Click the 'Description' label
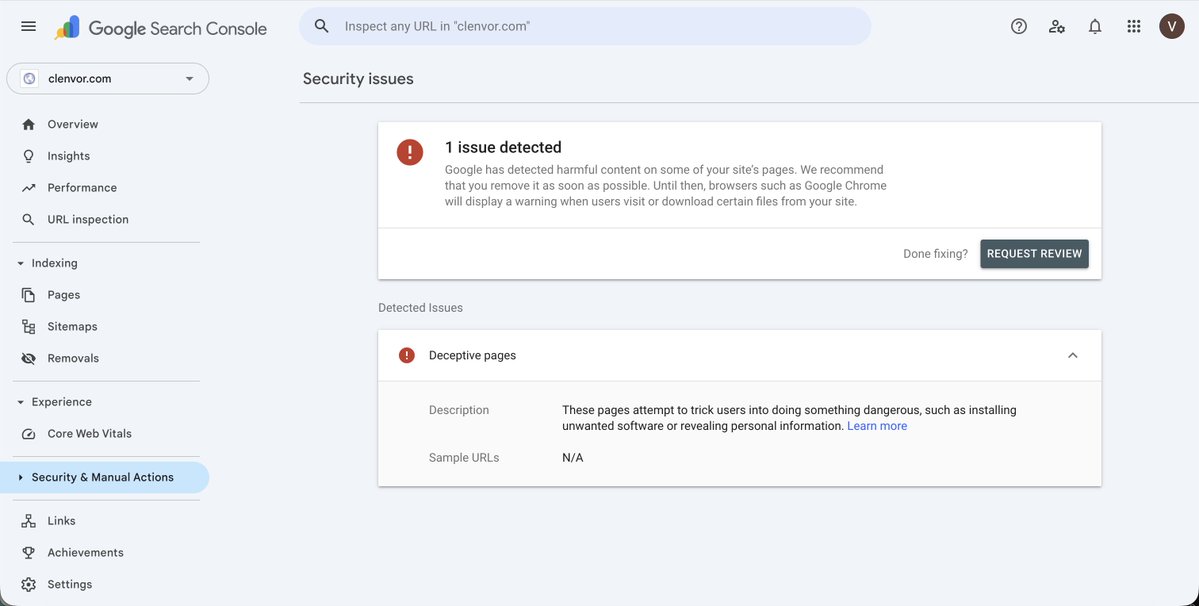The image size is (1199, 606). point(459,410)
